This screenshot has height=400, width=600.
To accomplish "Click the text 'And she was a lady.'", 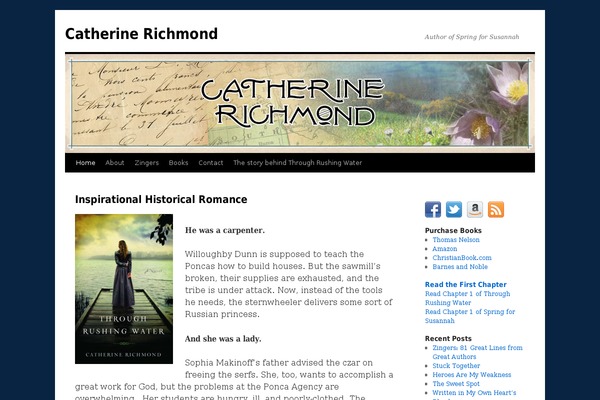I will (x=223, y=339).
